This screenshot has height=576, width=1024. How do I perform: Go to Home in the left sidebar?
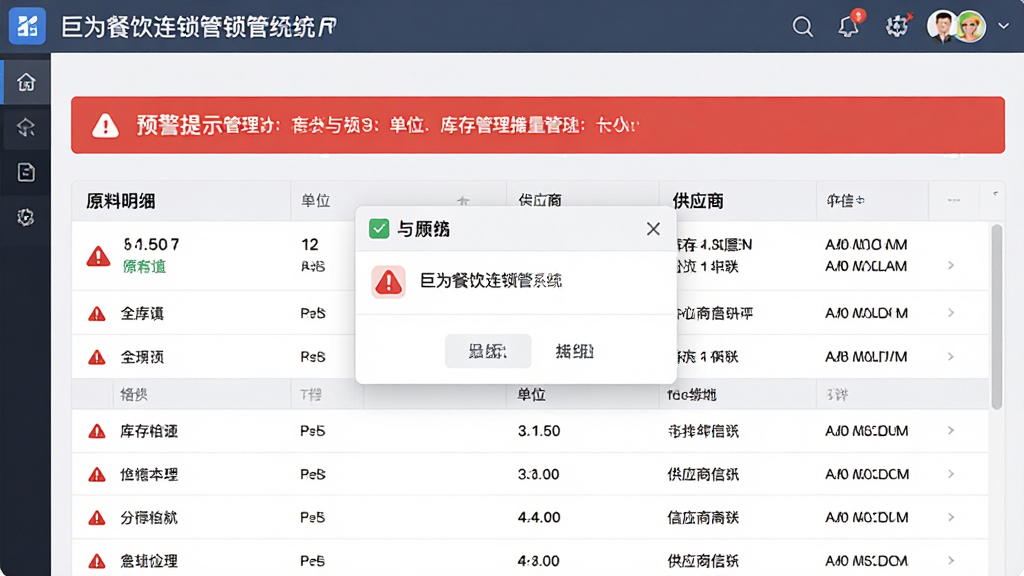(x=26, y=82)
